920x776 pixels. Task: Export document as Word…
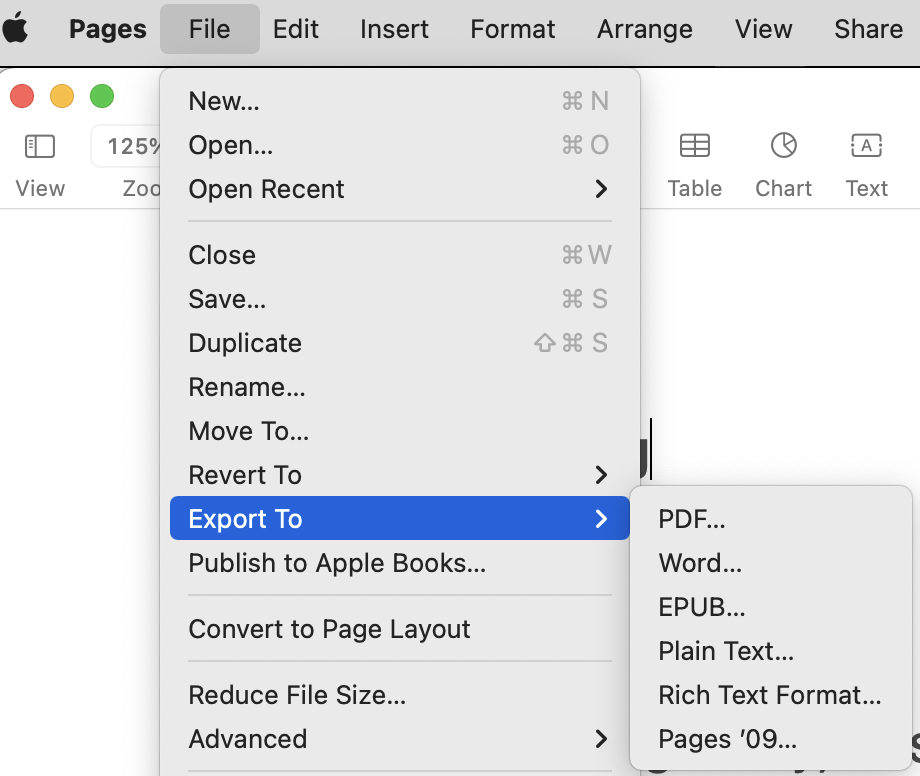point(700,563)
